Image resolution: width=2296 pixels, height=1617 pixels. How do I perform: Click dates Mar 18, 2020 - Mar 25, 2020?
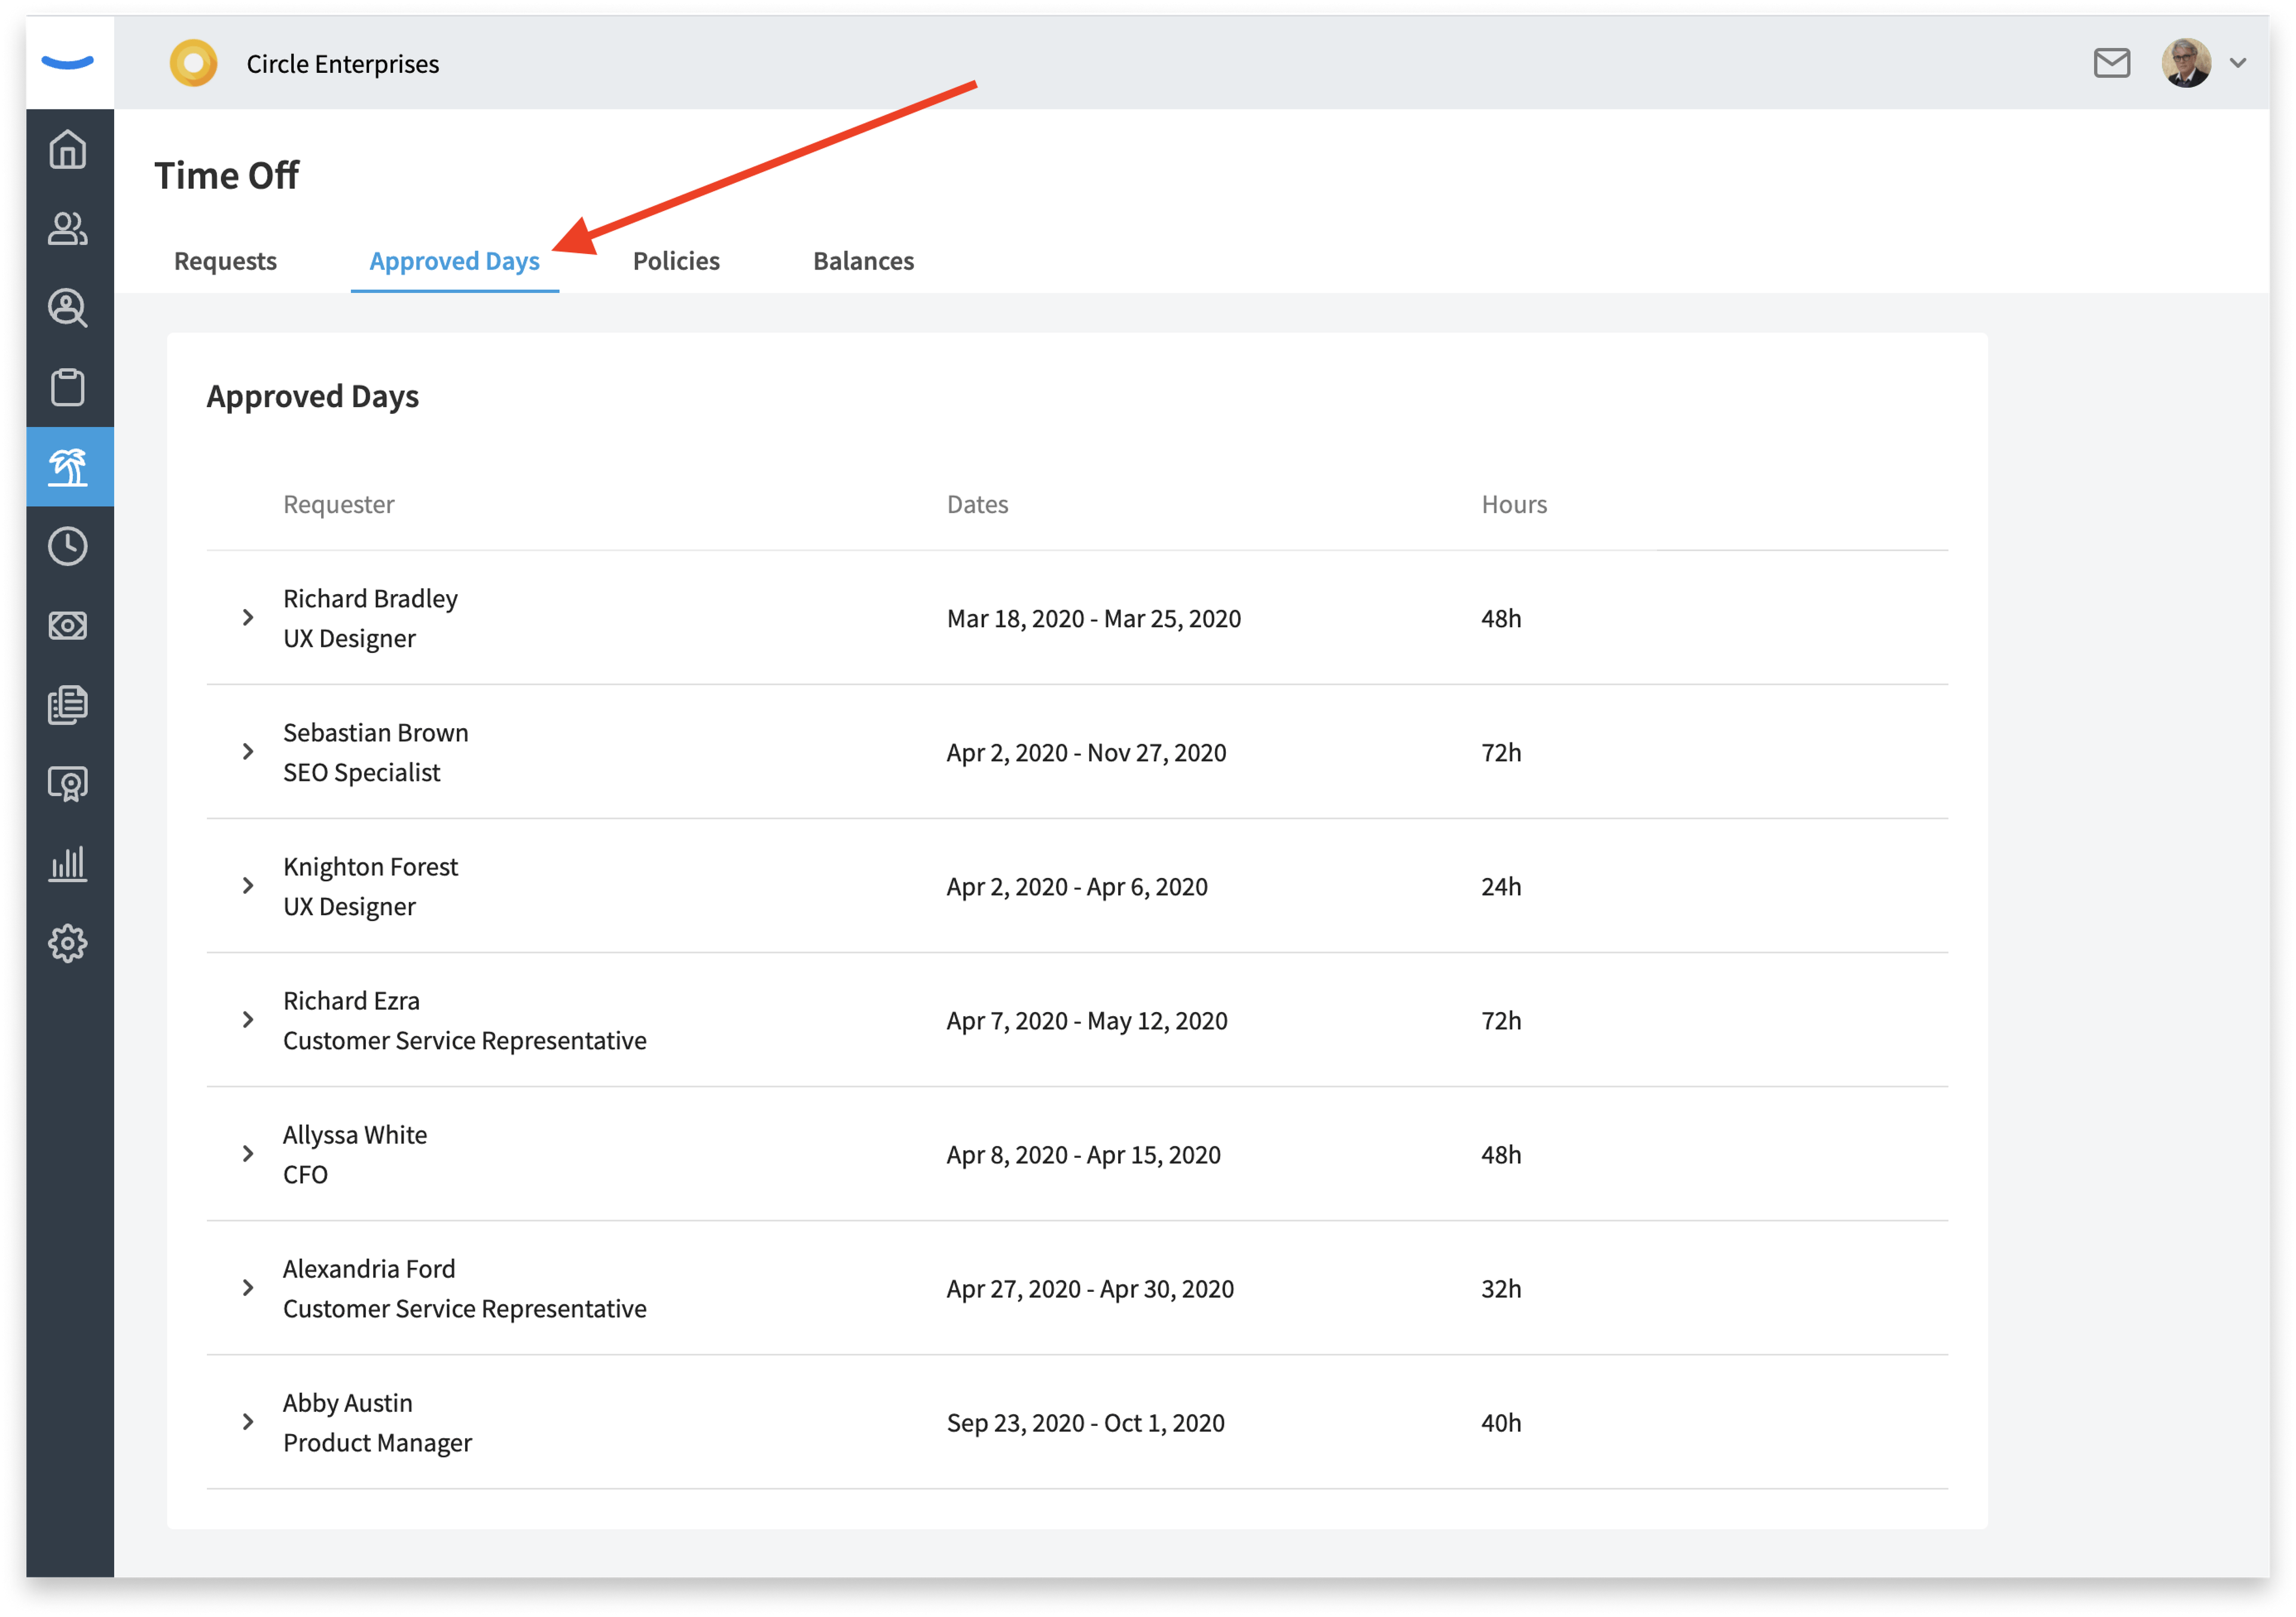(1094, 618)
